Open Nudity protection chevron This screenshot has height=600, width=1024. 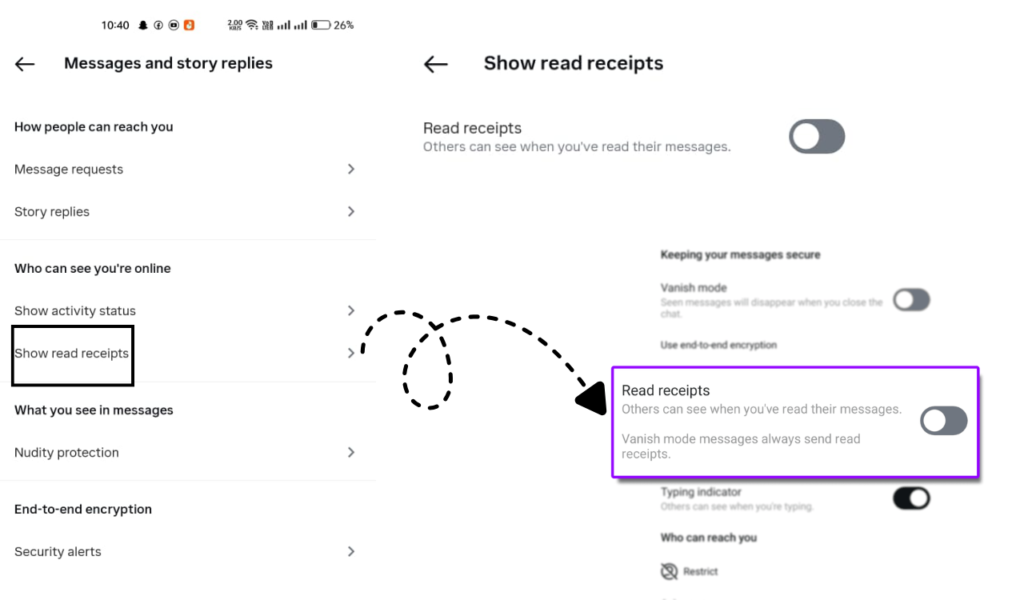[x=351, y=452]
